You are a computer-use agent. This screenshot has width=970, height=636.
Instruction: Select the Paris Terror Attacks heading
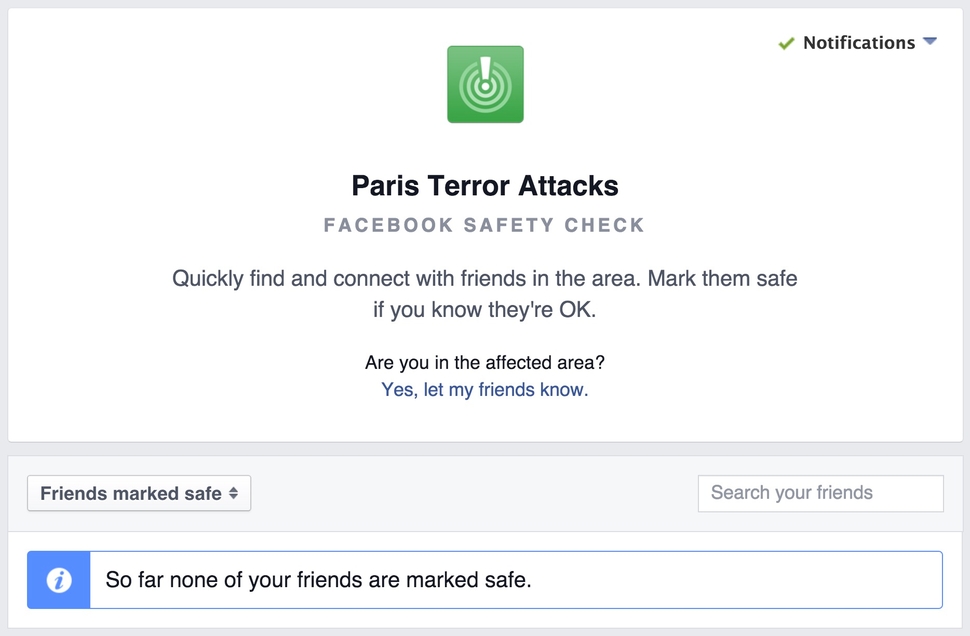(485, 186)
